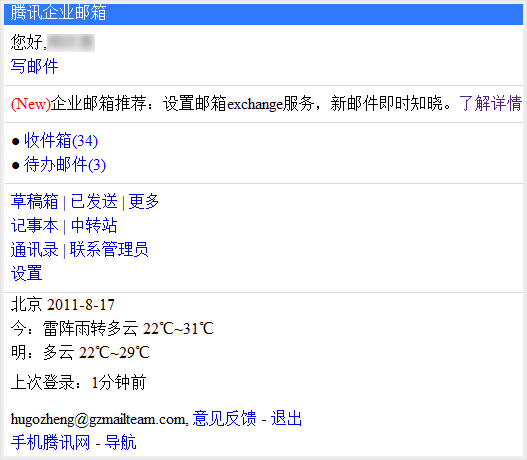Click 了解详情 in the exchange promotion
This screenshot has height=460, width=527.
[490, 103]
